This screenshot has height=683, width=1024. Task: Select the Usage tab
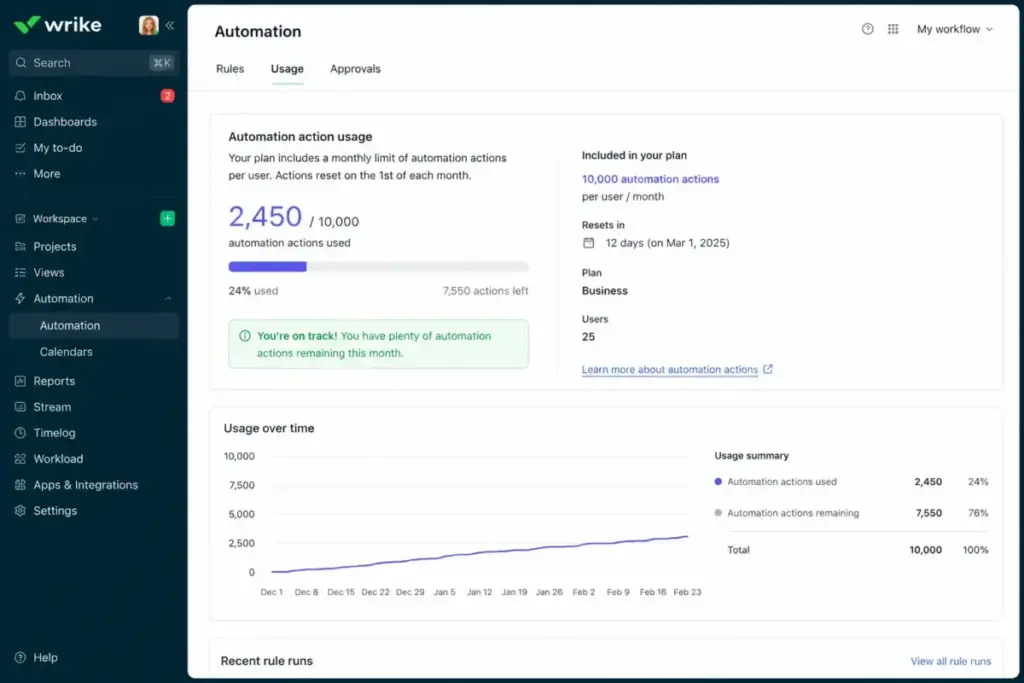(287, 69)
